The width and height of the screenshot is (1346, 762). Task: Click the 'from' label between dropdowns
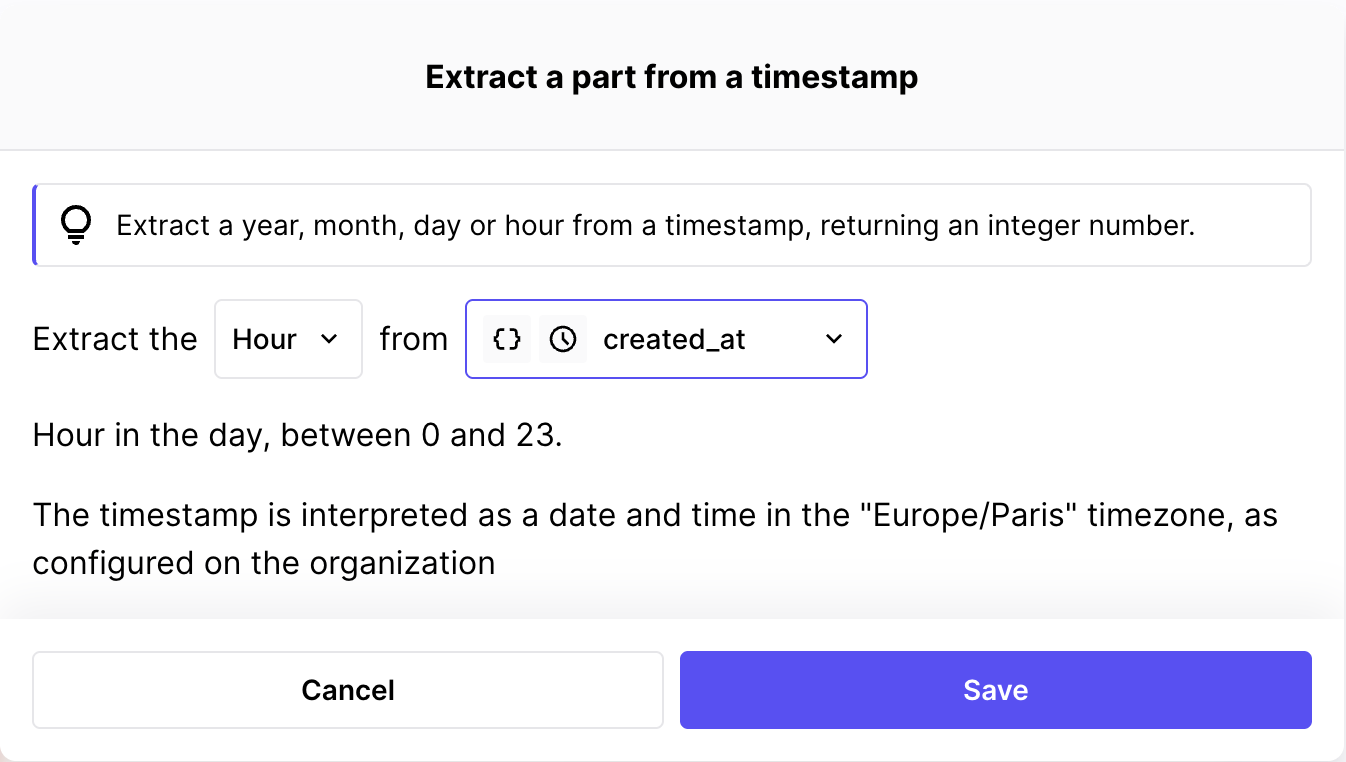413,339
